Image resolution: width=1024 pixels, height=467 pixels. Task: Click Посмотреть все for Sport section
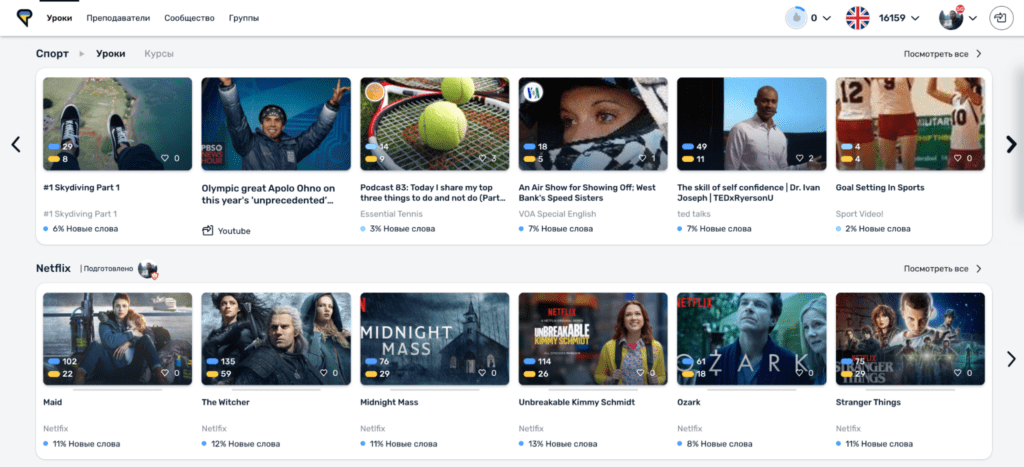[x=942, y=54]
